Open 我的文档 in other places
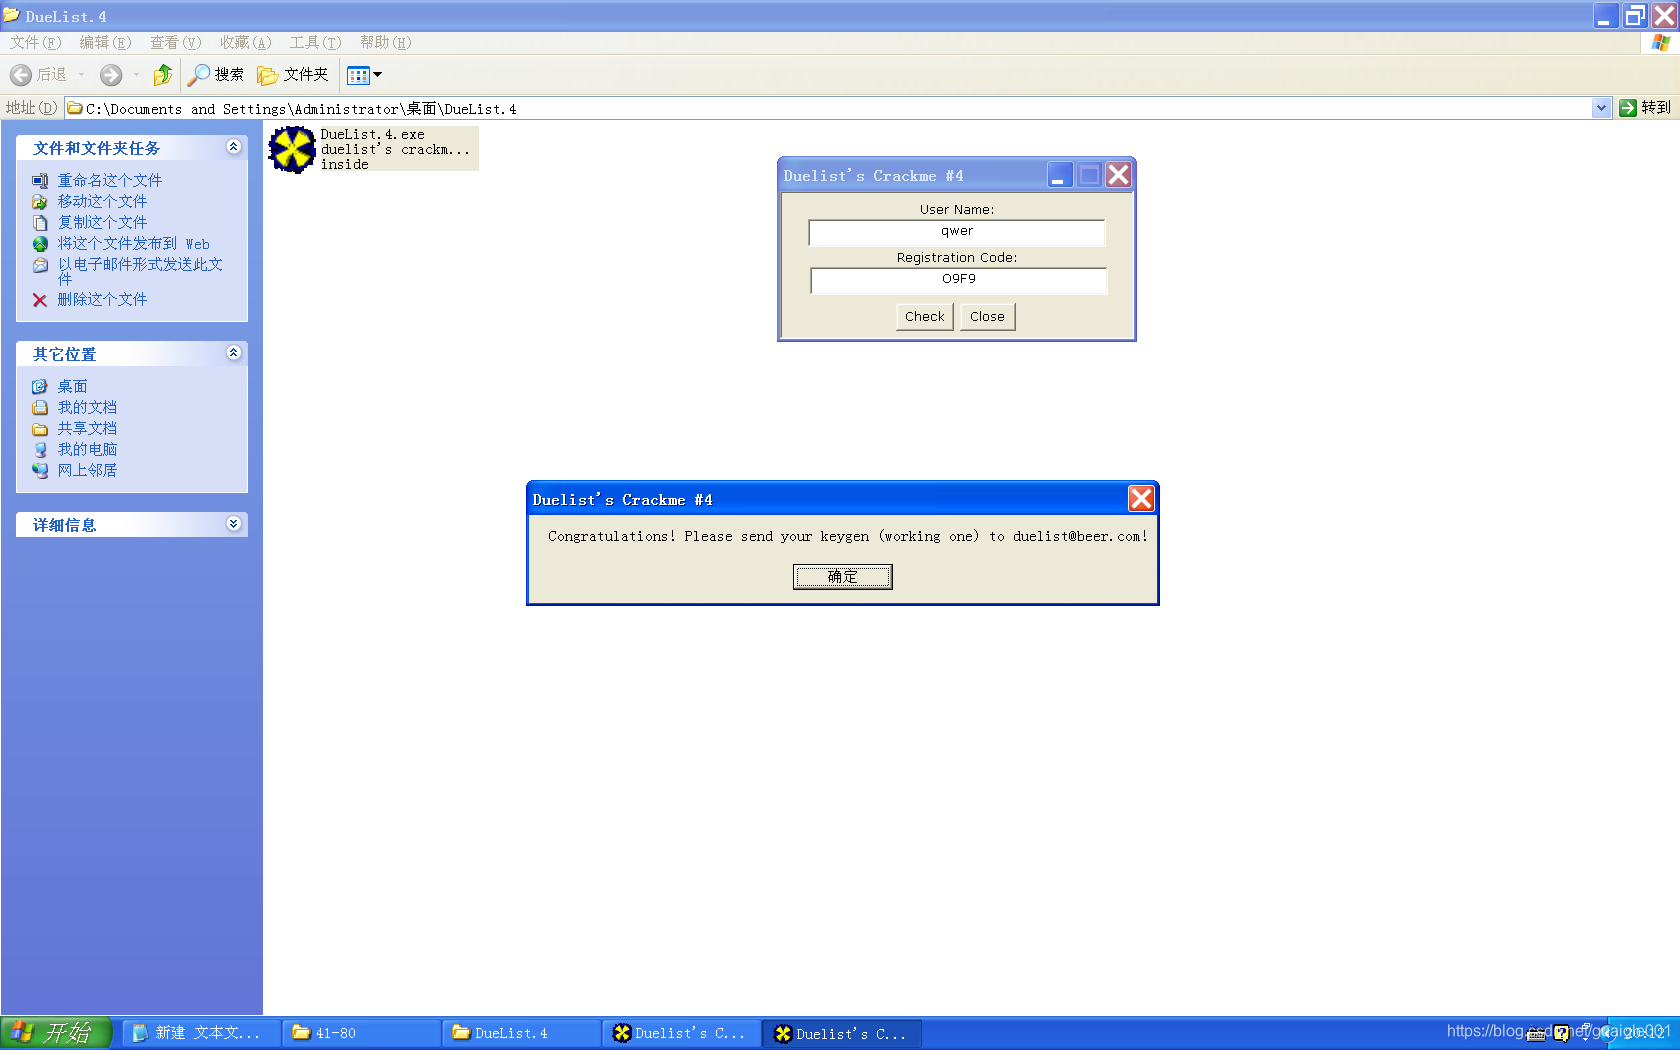 coord(87,408)
